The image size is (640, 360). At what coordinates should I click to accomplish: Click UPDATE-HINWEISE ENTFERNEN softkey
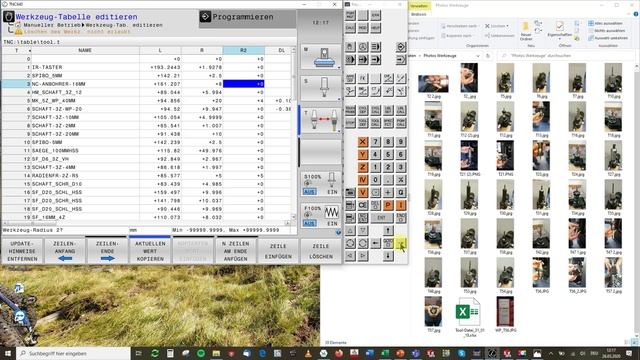pyautogui.click(x=22, y=251)
